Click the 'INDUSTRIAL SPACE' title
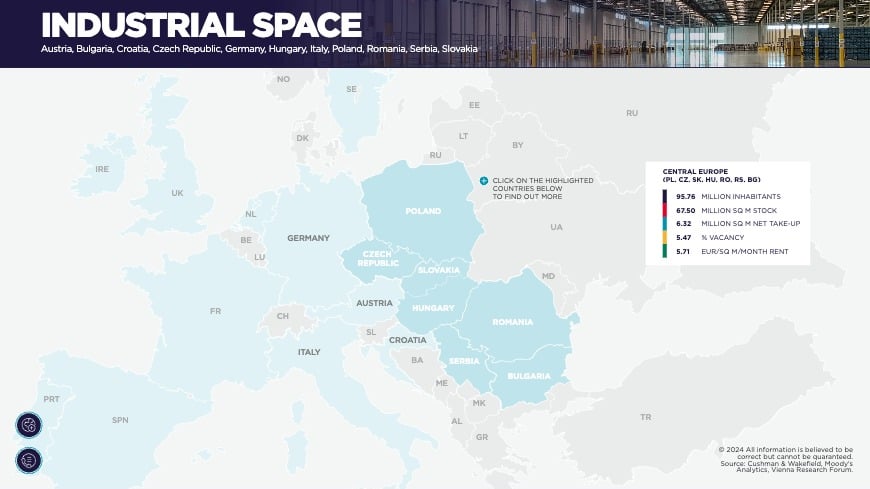 click(201, 25)
